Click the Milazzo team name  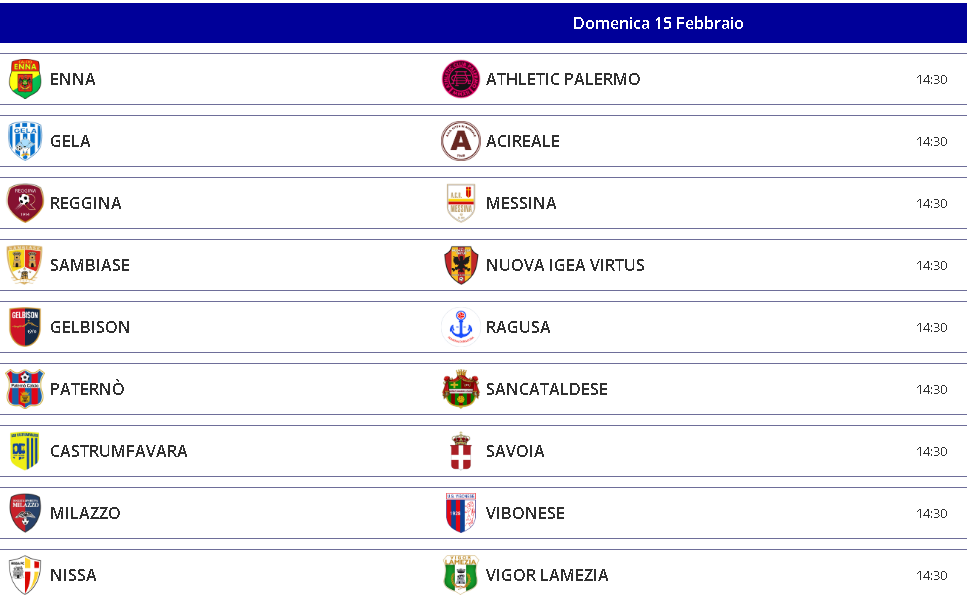click(x=85, y=513)
